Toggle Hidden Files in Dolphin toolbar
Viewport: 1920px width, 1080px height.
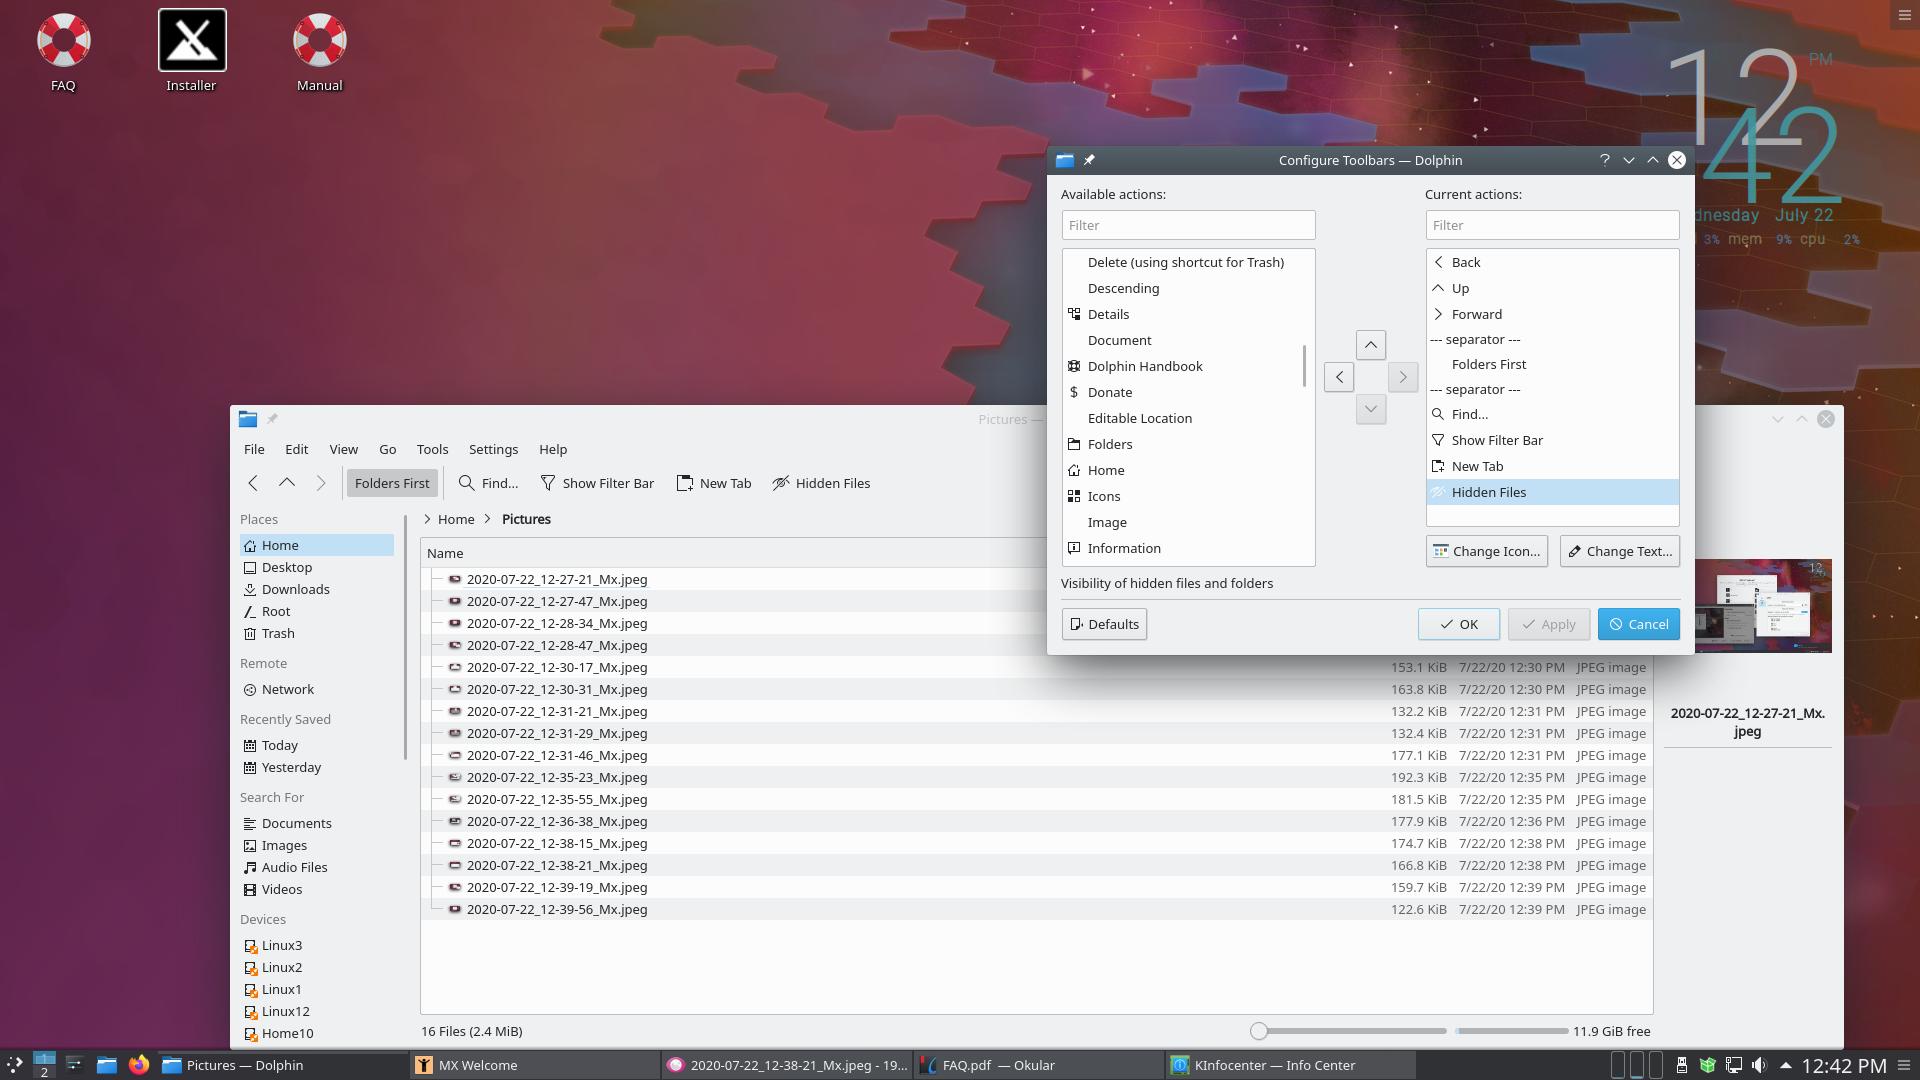pos(821,483)
